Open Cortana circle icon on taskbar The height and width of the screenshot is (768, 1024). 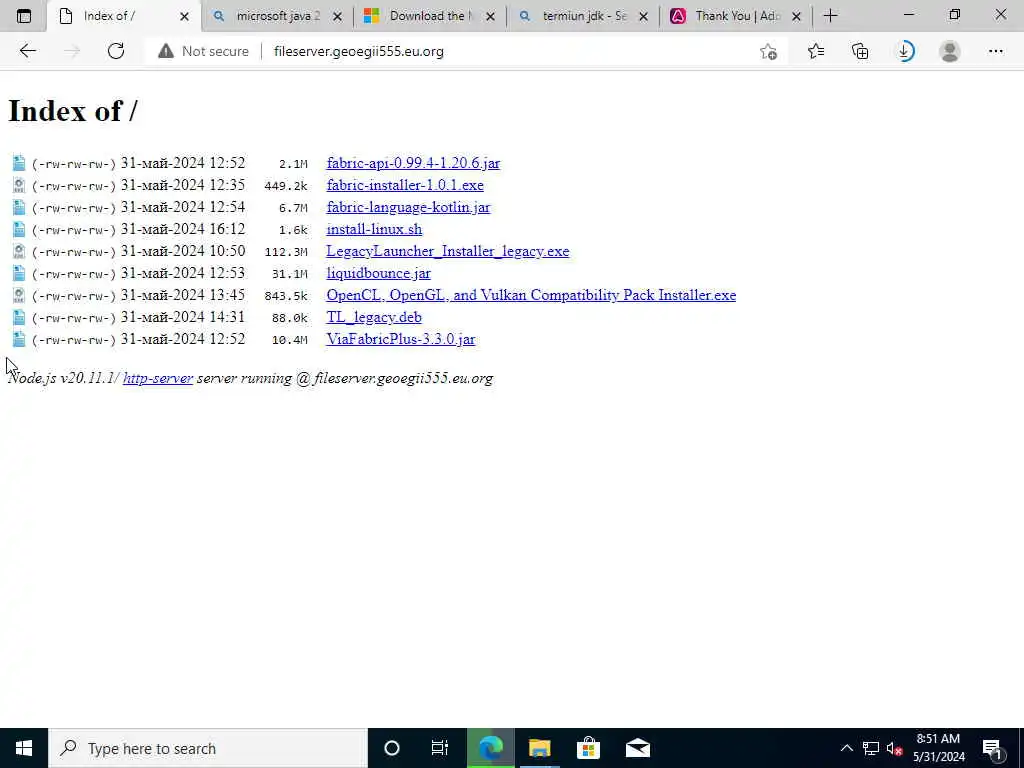[x=392, y=748]
